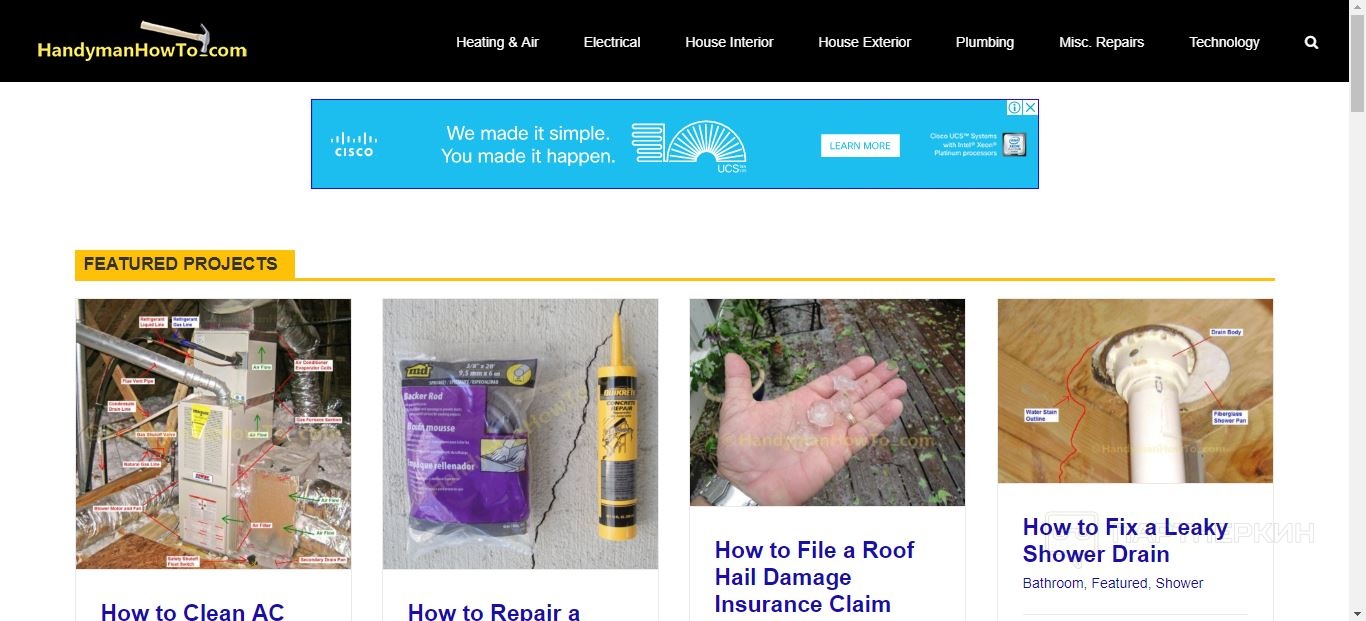This screenshot has height=621, width=1366.
Task: Open the site search magnifier icon
Action: point(1311,42)
